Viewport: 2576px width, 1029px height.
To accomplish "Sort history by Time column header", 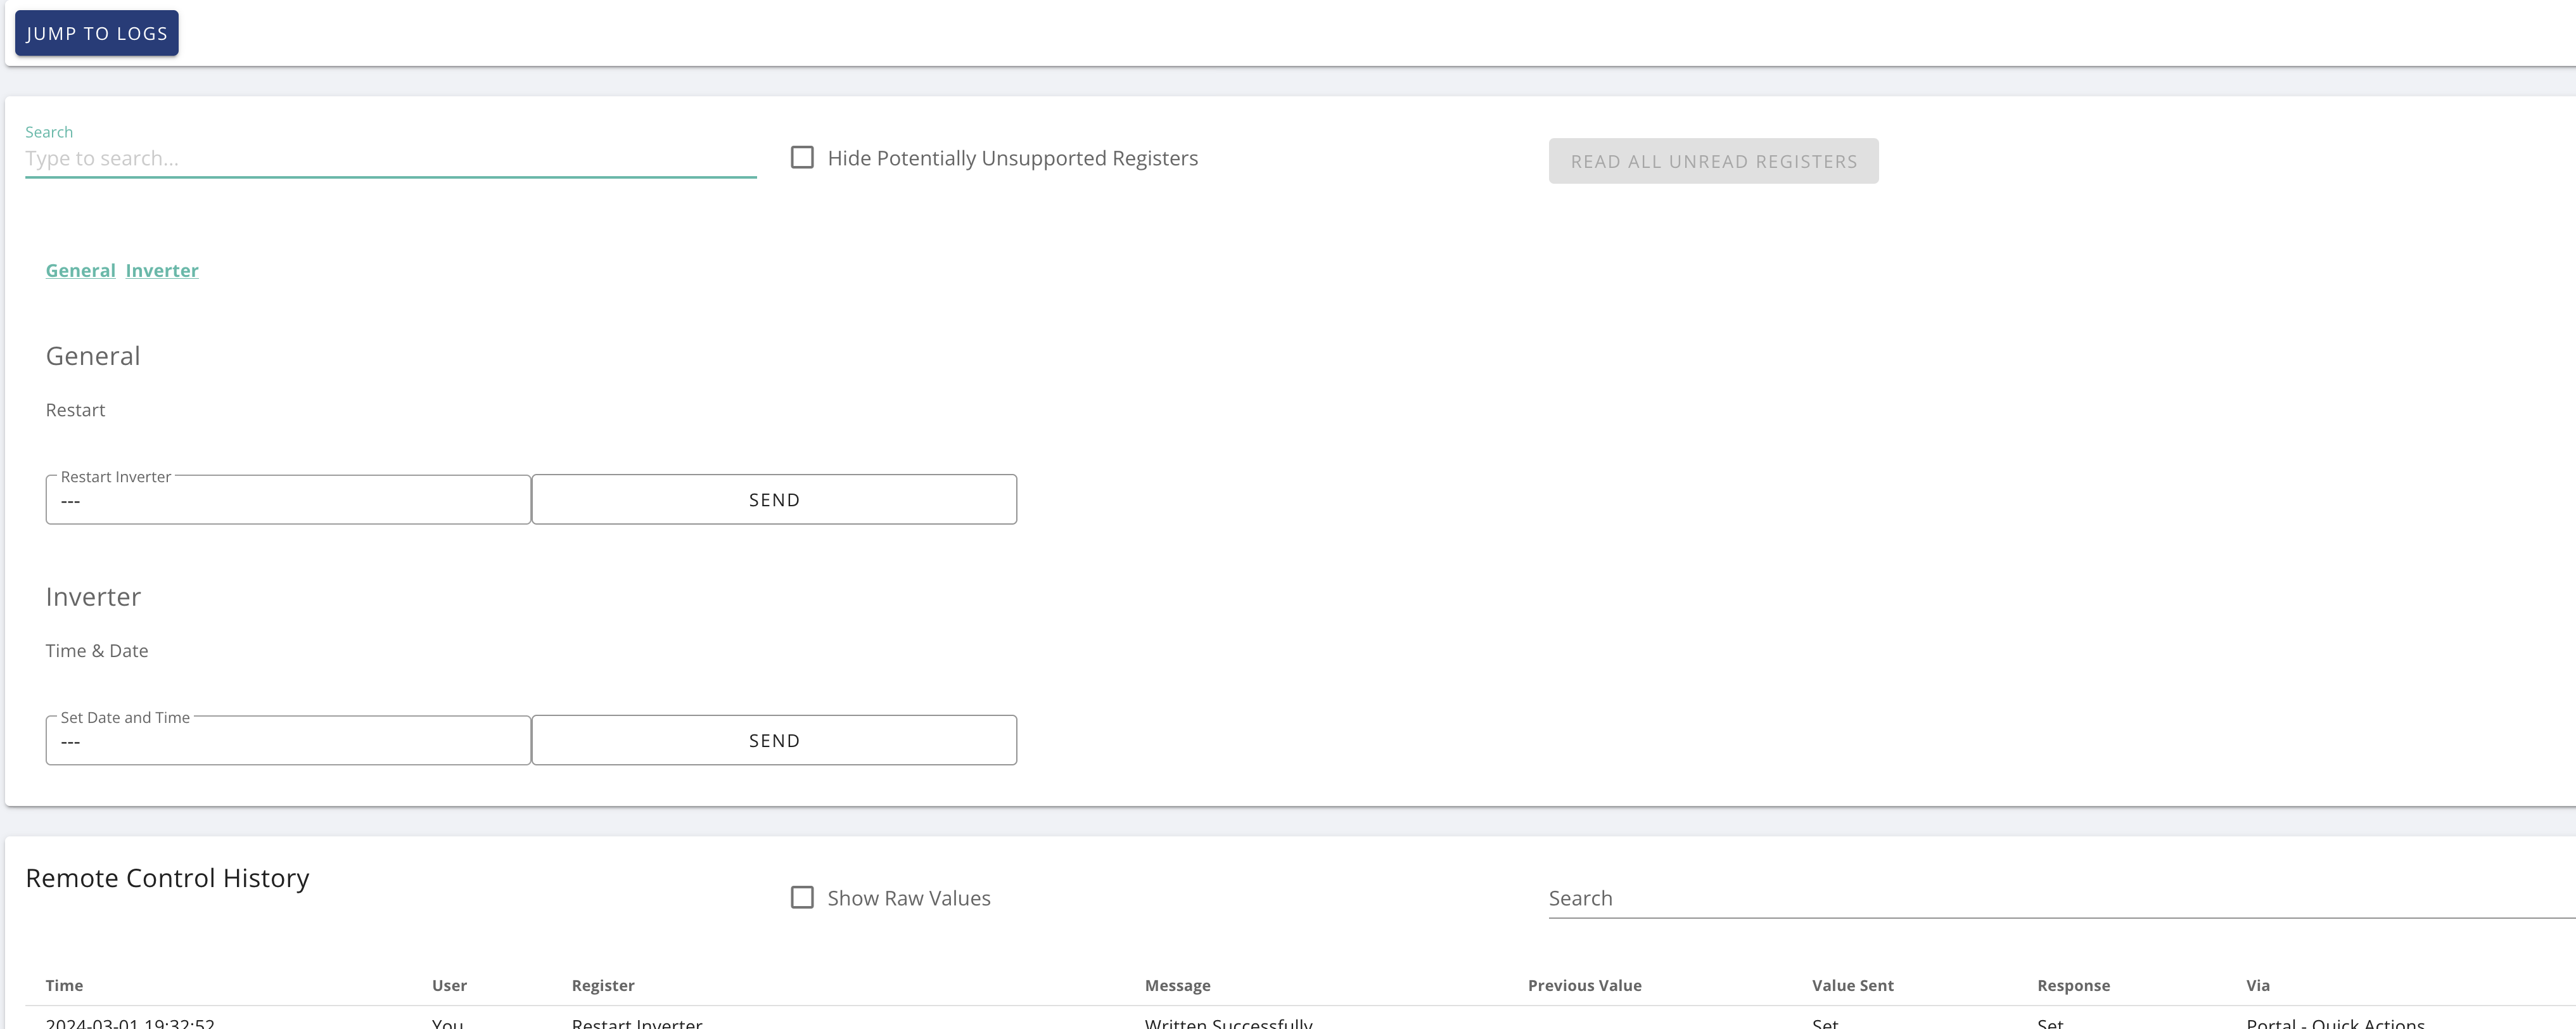I will pyautogui.click(x=64, y=985).
